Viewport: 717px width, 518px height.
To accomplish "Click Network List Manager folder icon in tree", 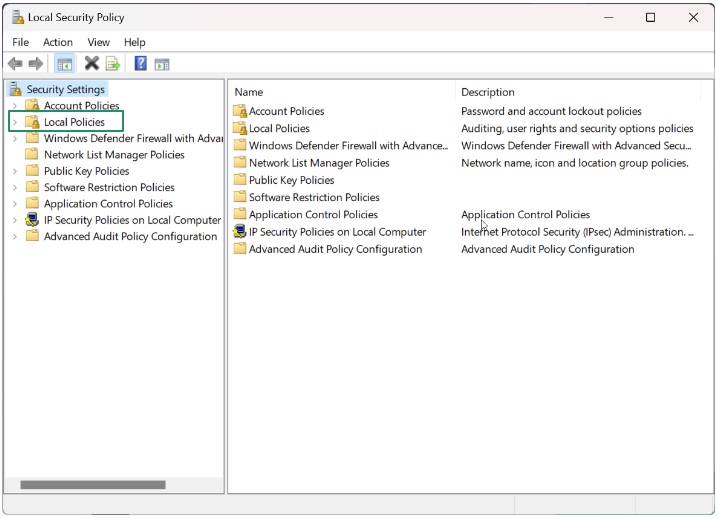I will [32, 155].
